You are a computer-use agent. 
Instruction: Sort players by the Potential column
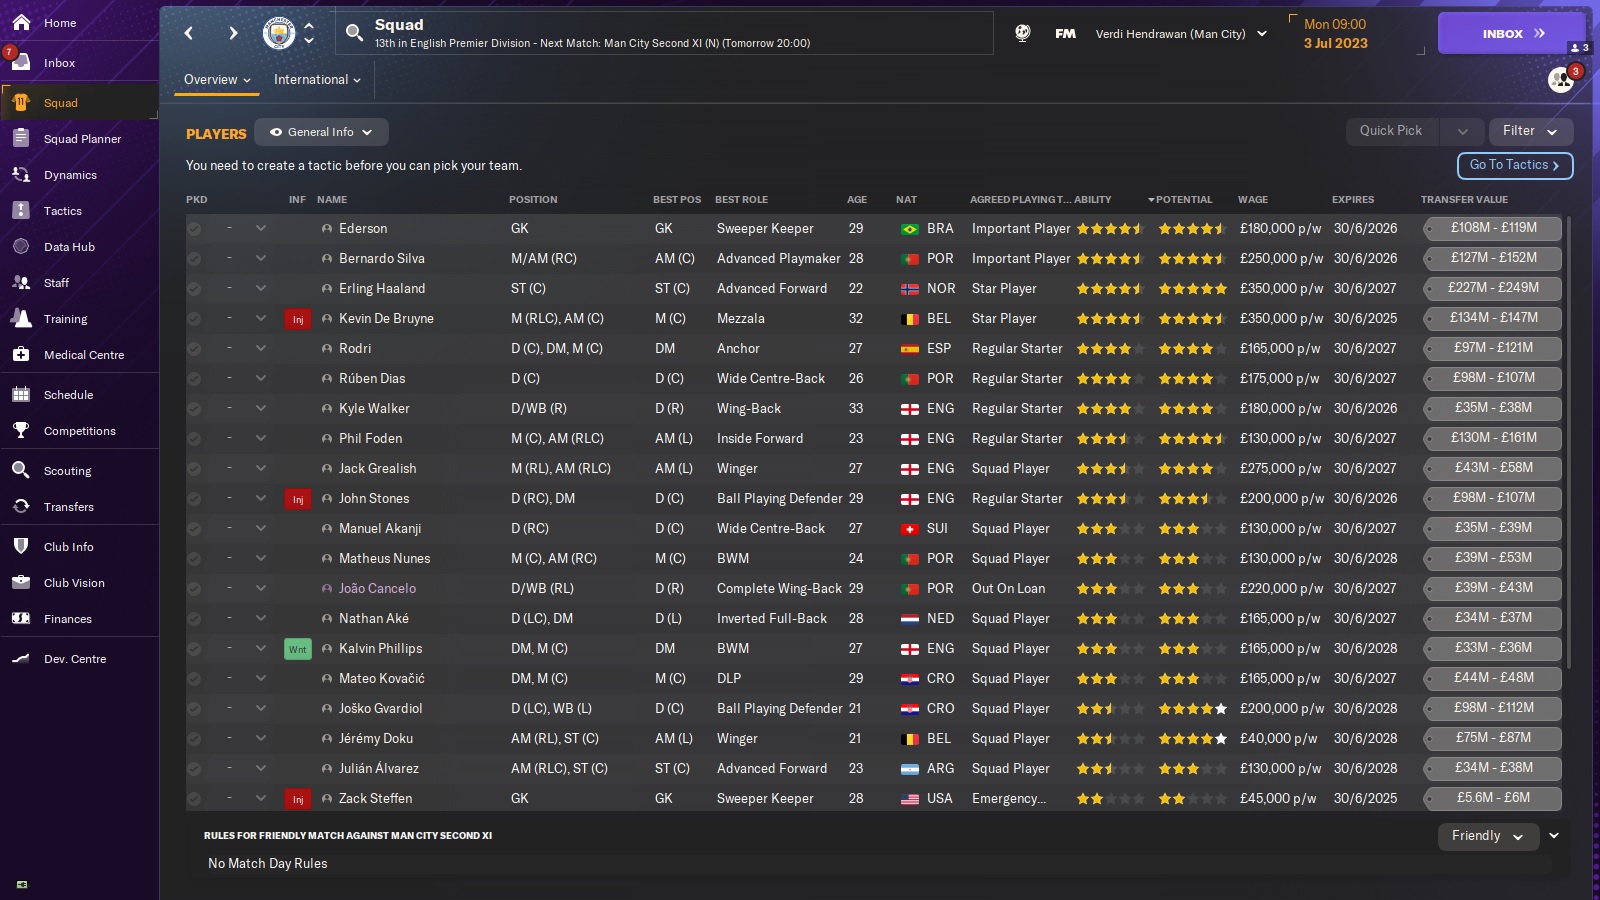pyautogui.click(x=1183, y=200)
